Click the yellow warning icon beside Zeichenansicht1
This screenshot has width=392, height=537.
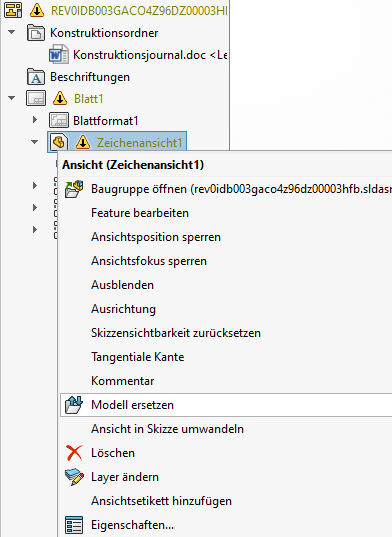point(83,142)
